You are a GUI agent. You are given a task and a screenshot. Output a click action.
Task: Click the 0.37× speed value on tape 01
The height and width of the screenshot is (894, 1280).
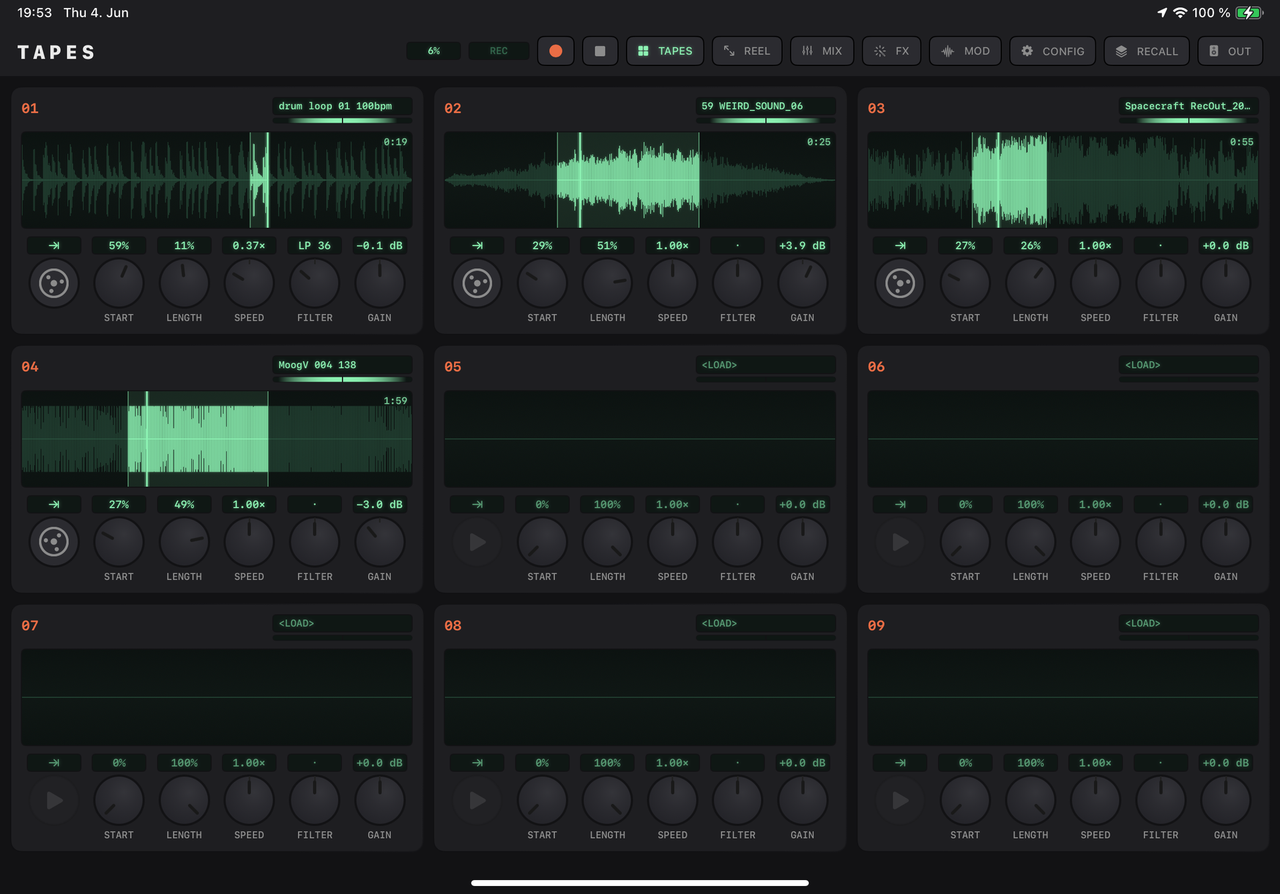tap(249, 246)
